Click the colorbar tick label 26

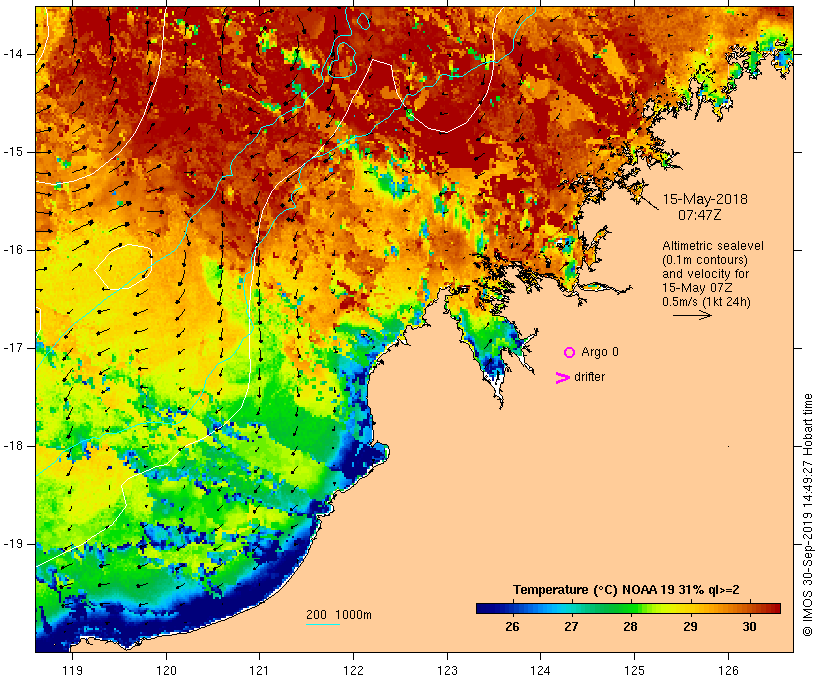tap(512, 626)
